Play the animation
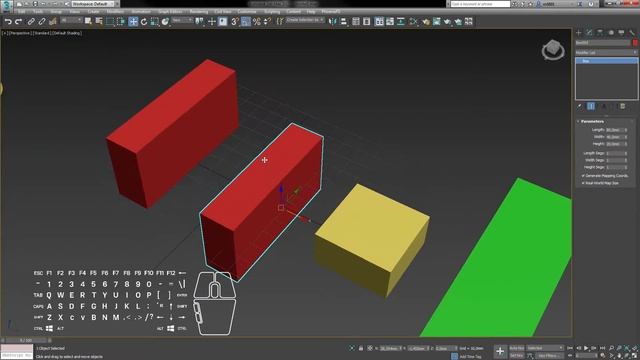 click(x=586, y=348)
